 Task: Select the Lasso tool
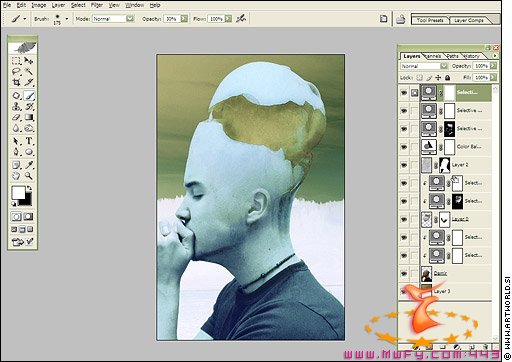(x=16, y=71)
